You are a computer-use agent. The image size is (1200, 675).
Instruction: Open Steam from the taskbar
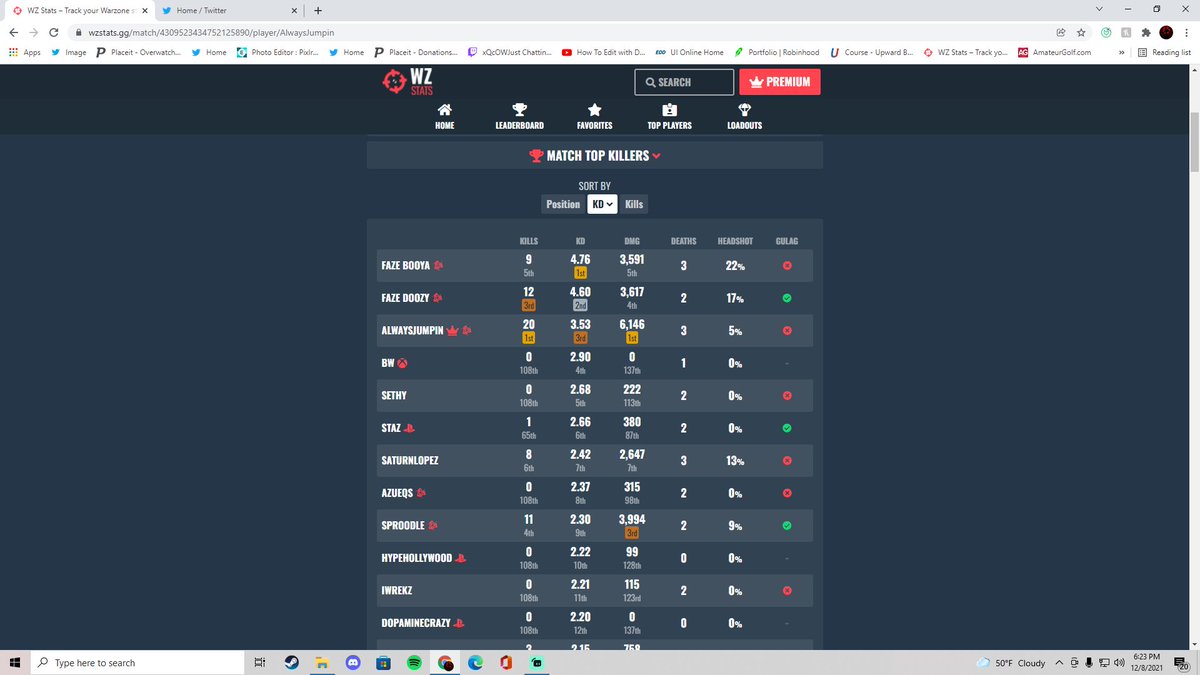click(x=291, y=662)
